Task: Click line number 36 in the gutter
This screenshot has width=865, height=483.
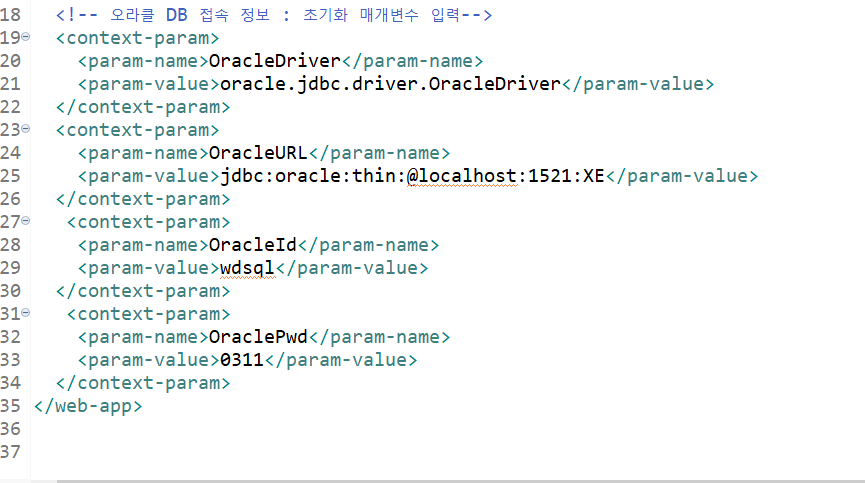Action: (10, 429)
